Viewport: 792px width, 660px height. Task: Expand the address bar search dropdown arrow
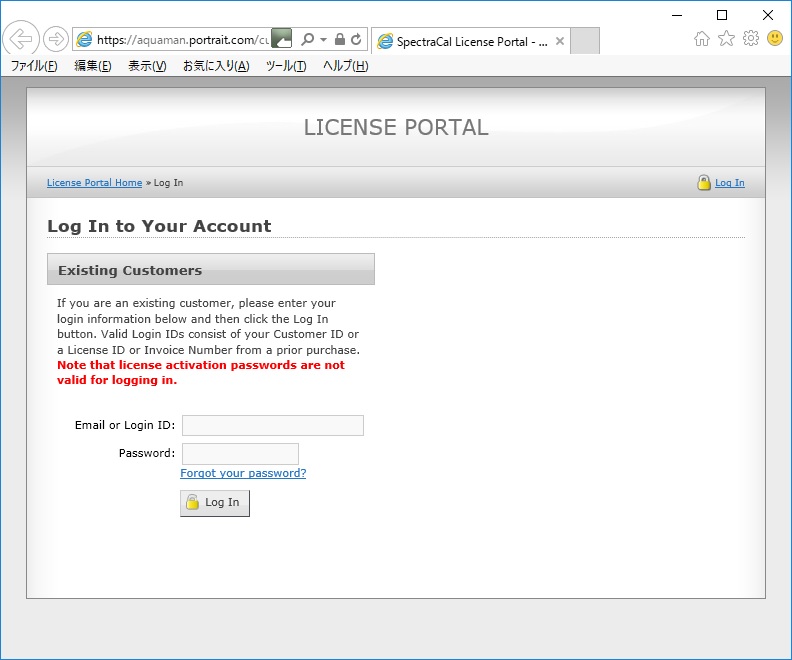(x=323, y=40)
